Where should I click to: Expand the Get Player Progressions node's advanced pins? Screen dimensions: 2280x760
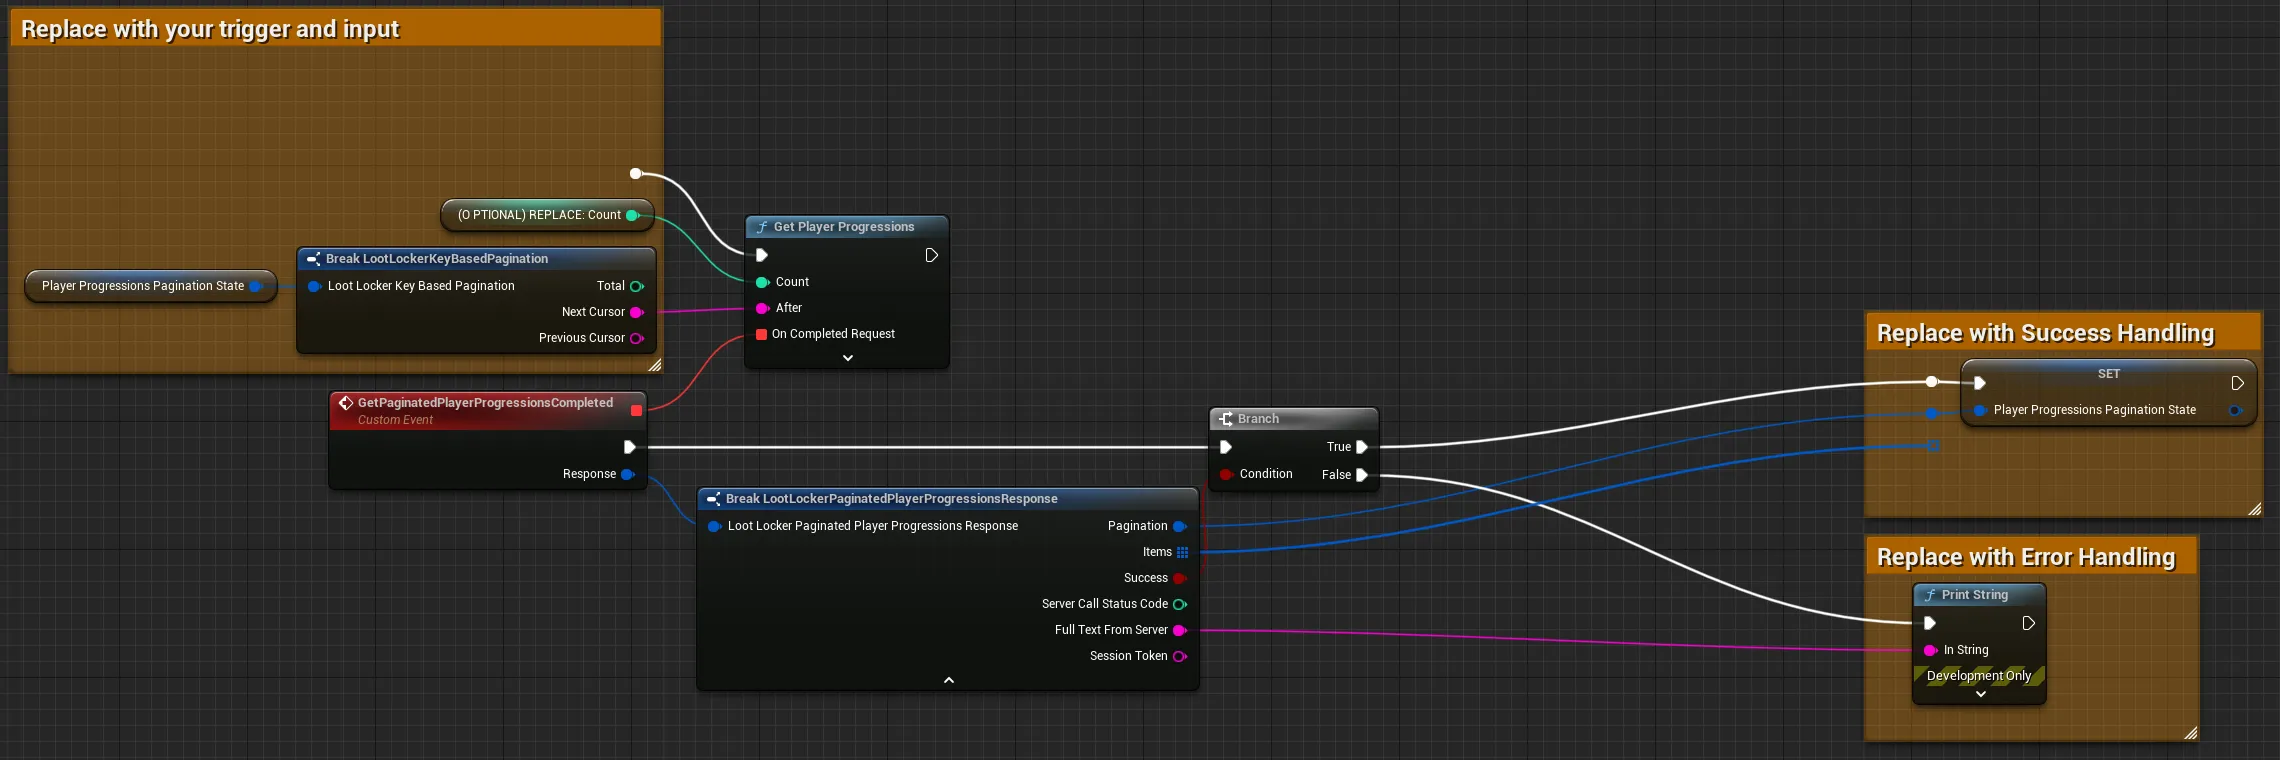848,358
